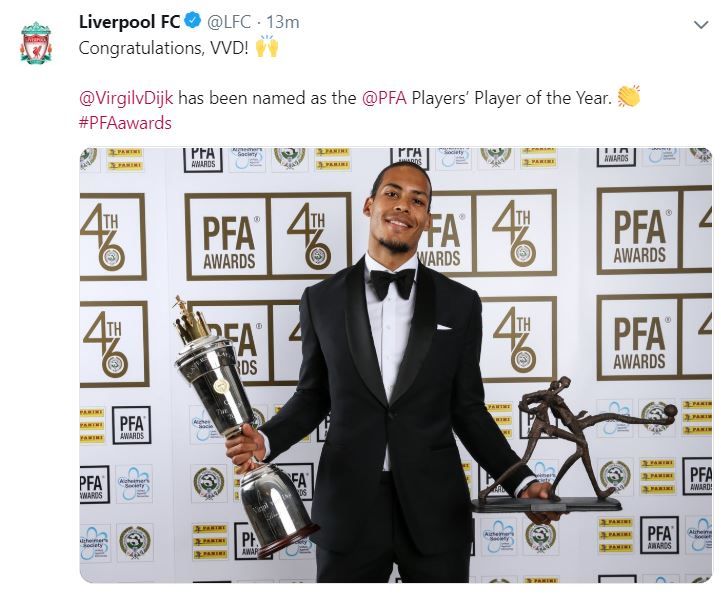Click the "Players' Player of the Year" text
This screenshot has height=594, width=721.
click(511, 98)
